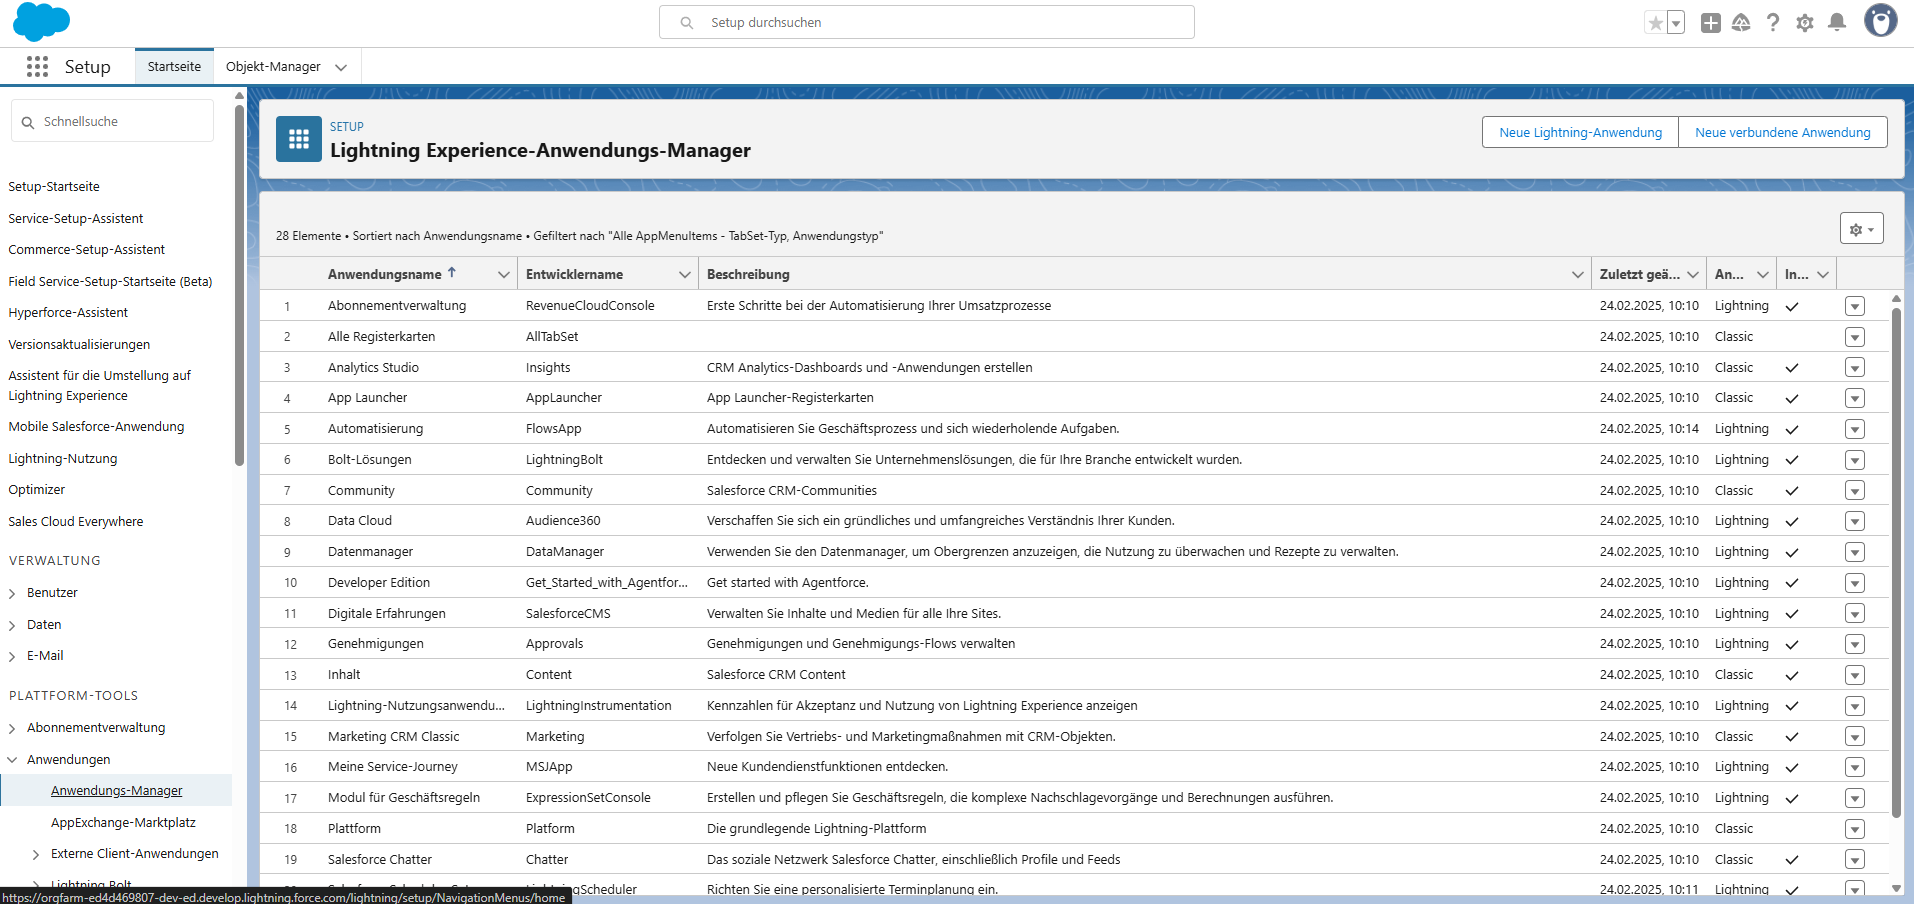The height and width of the screenshot is (904, 1914).
Task: Click the user profile avatar
Action: 1880,21
